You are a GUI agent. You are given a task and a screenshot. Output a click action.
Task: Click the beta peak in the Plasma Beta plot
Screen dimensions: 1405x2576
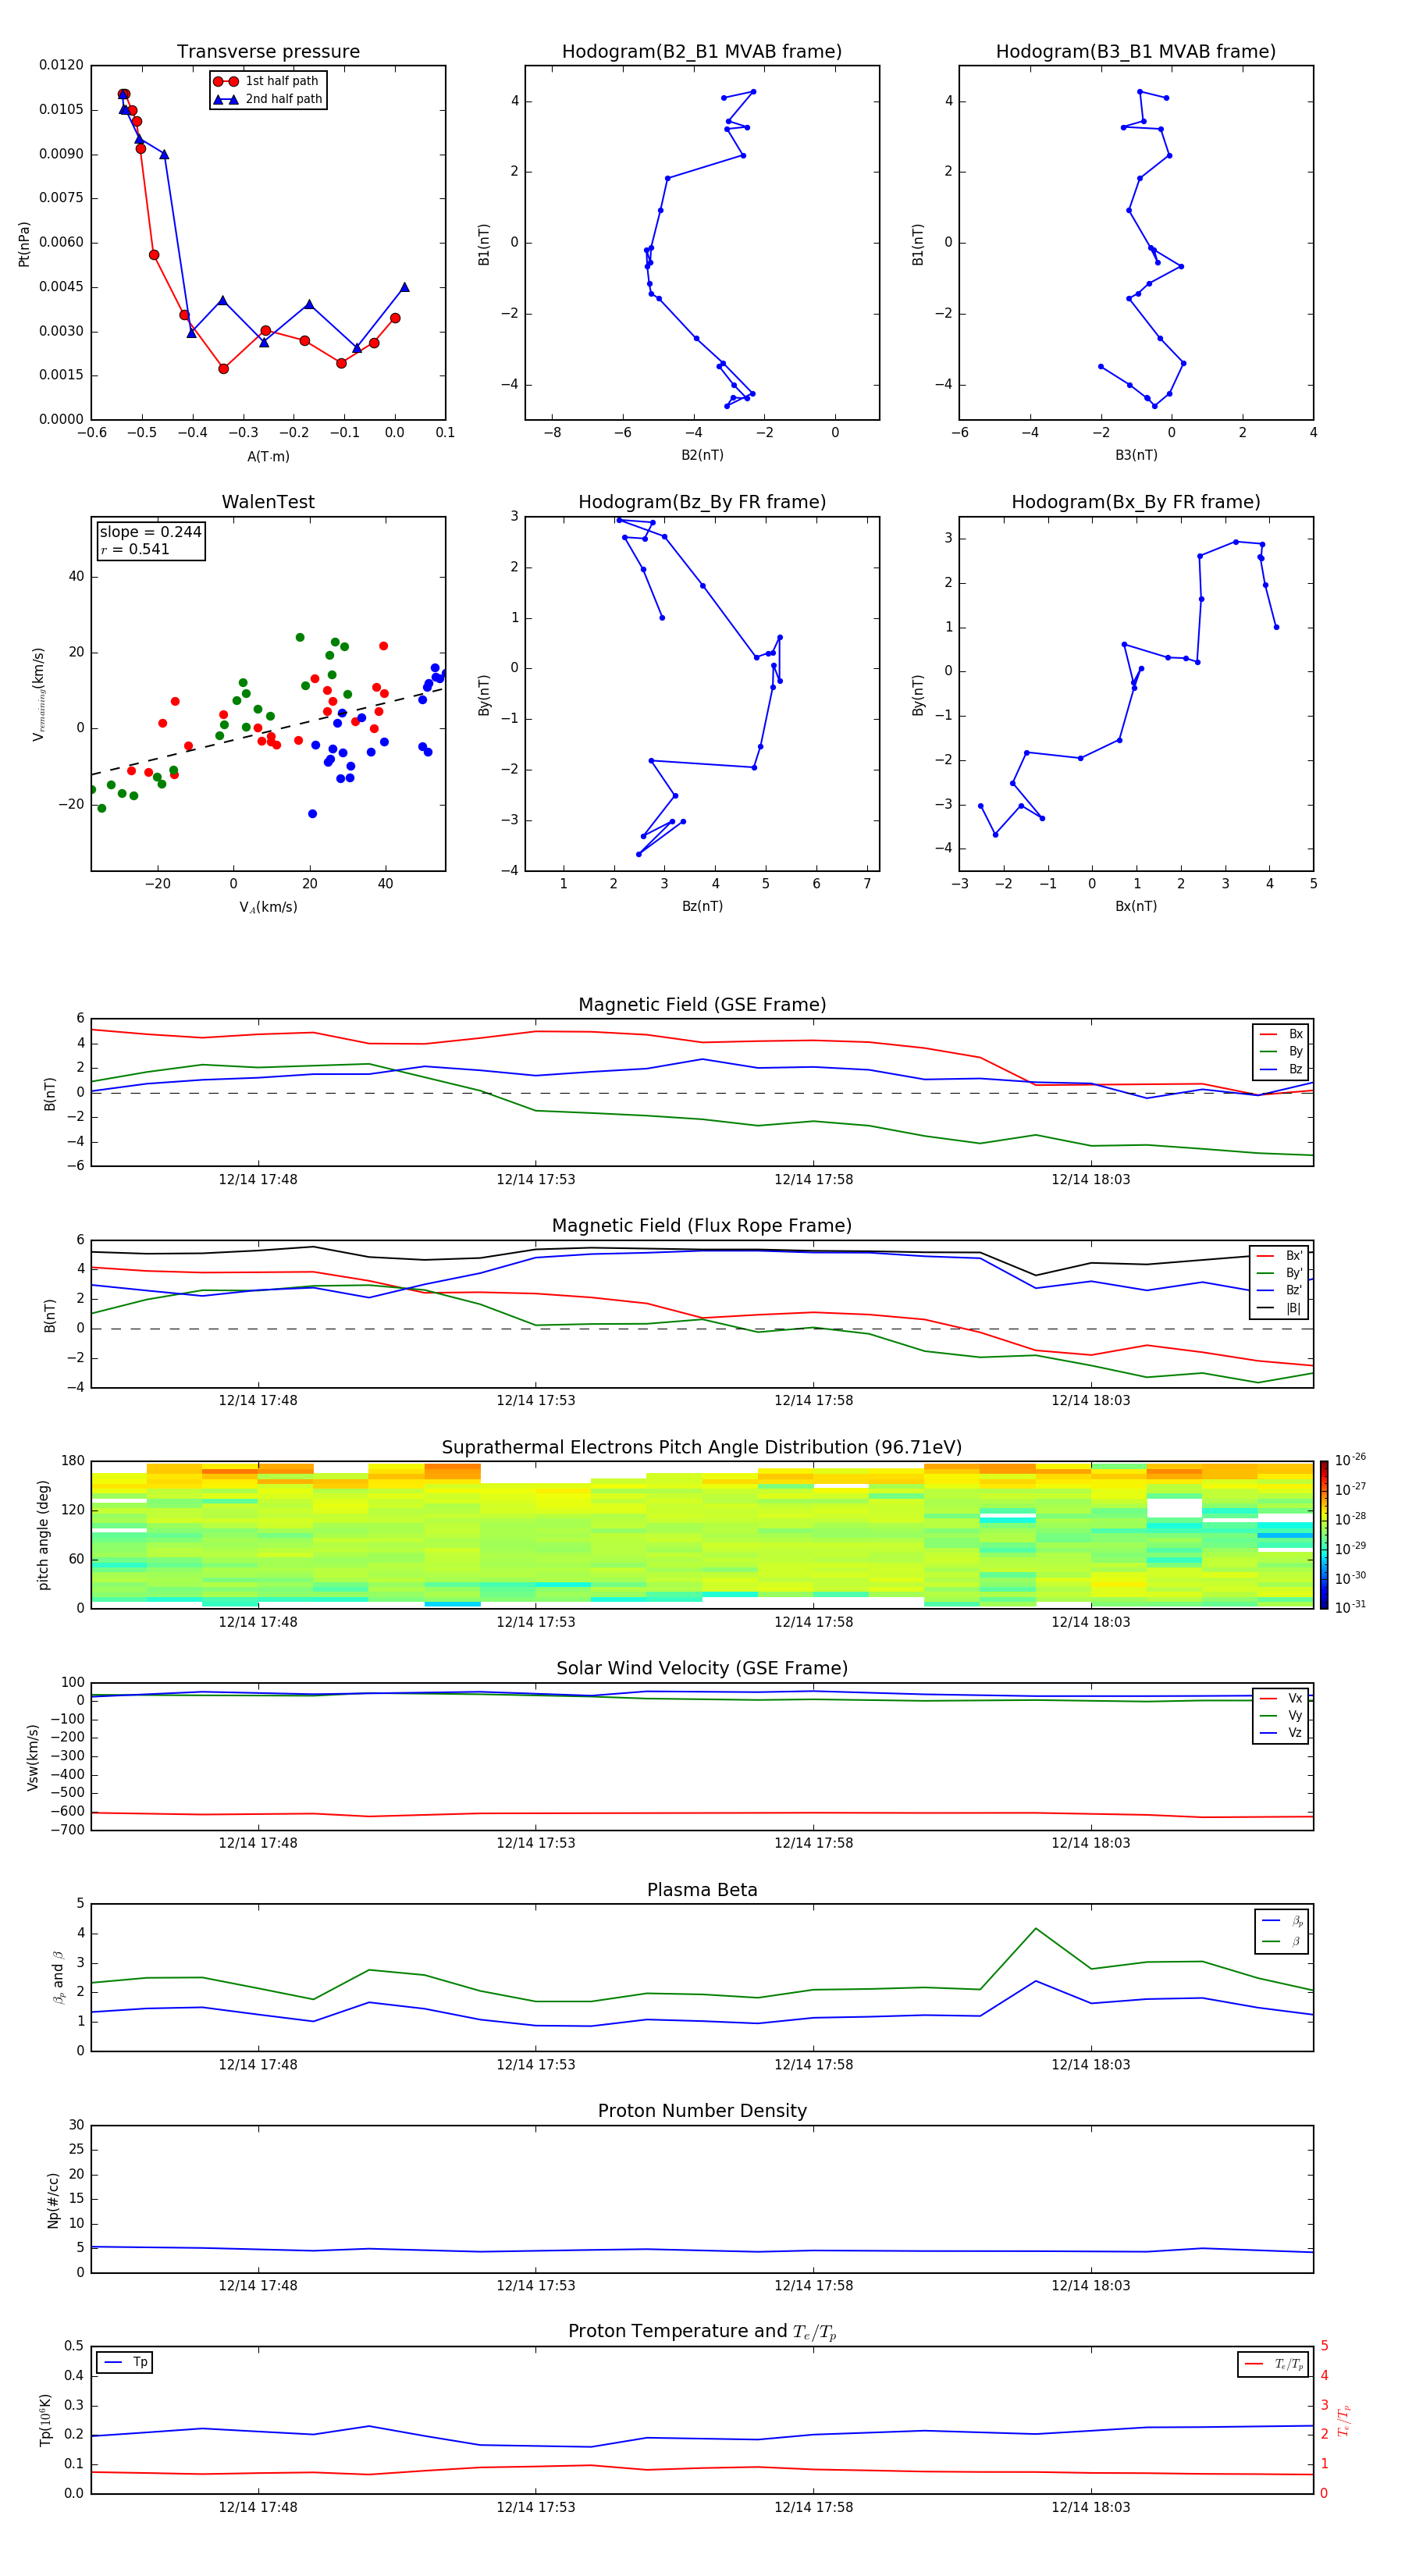tap(1035, 1928)
